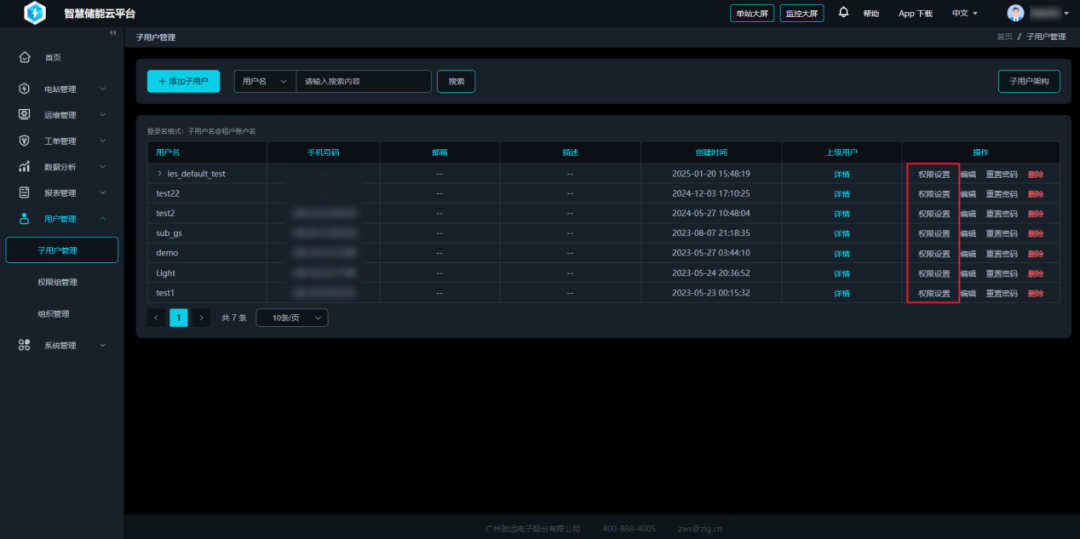The height and width of the screenshot is (539, 1080).
Task: Open the 单站大屏 button
Action: pyautogui.click(x=752, y=13)
